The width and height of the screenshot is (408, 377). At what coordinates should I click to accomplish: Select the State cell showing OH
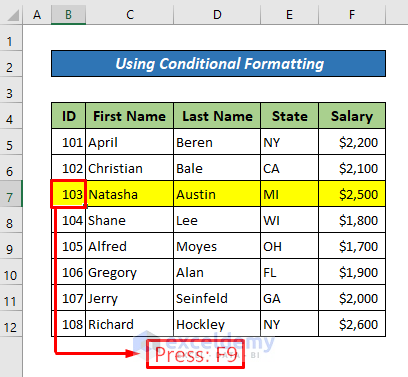(x=290, y=246)
